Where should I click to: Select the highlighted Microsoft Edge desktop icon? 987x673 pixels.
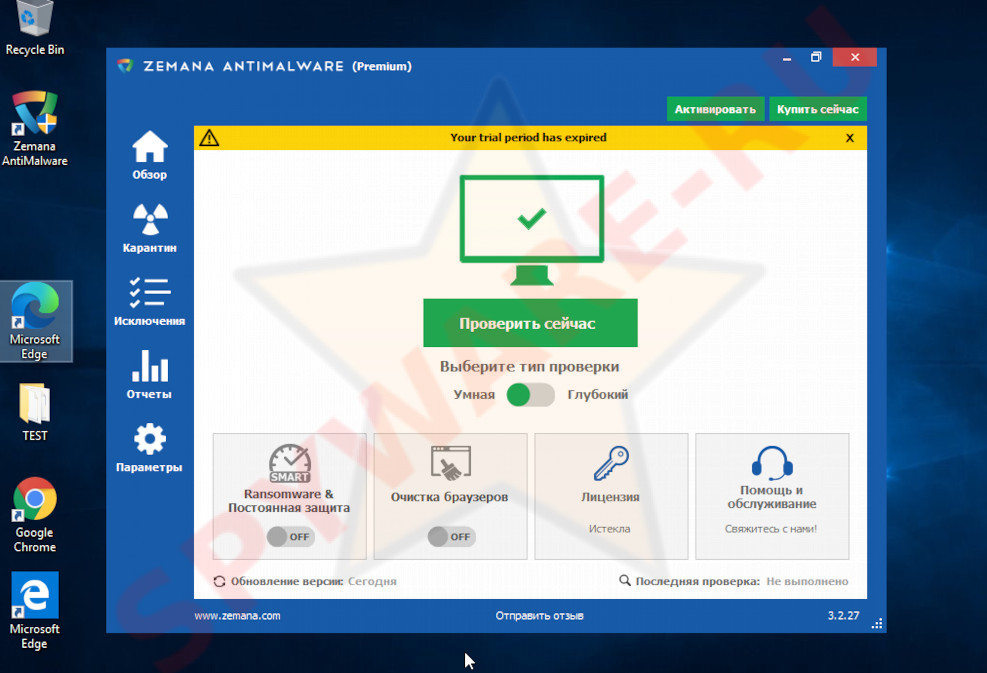point(36,321)
